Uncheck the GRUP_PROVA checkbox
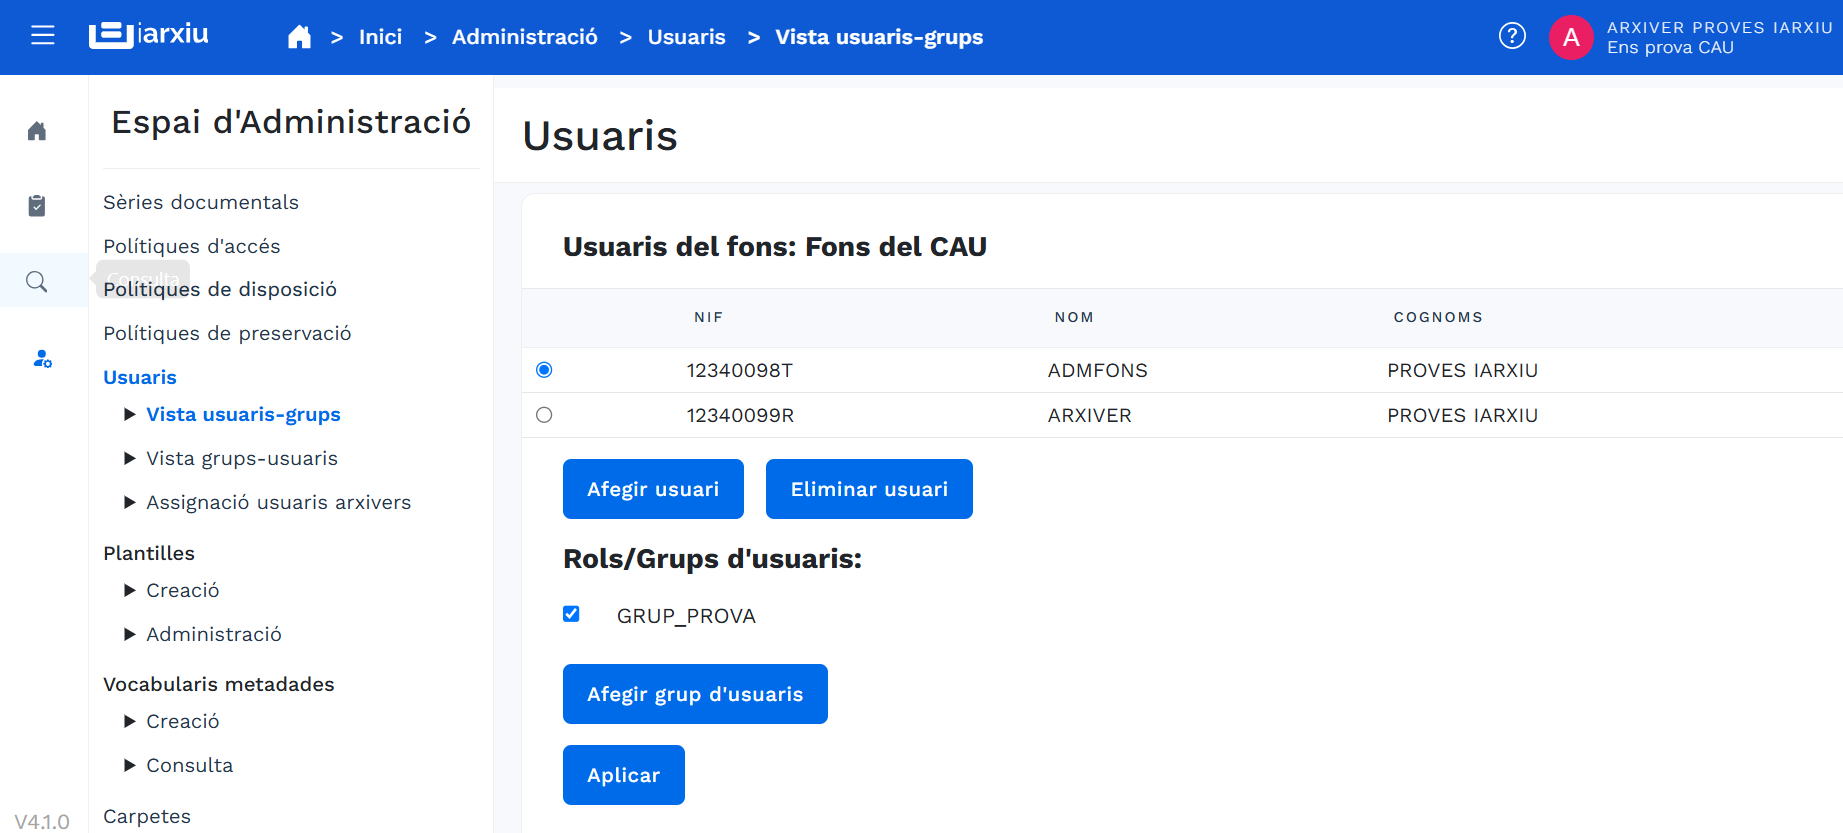1843x833 pixels. pos(571,614)
